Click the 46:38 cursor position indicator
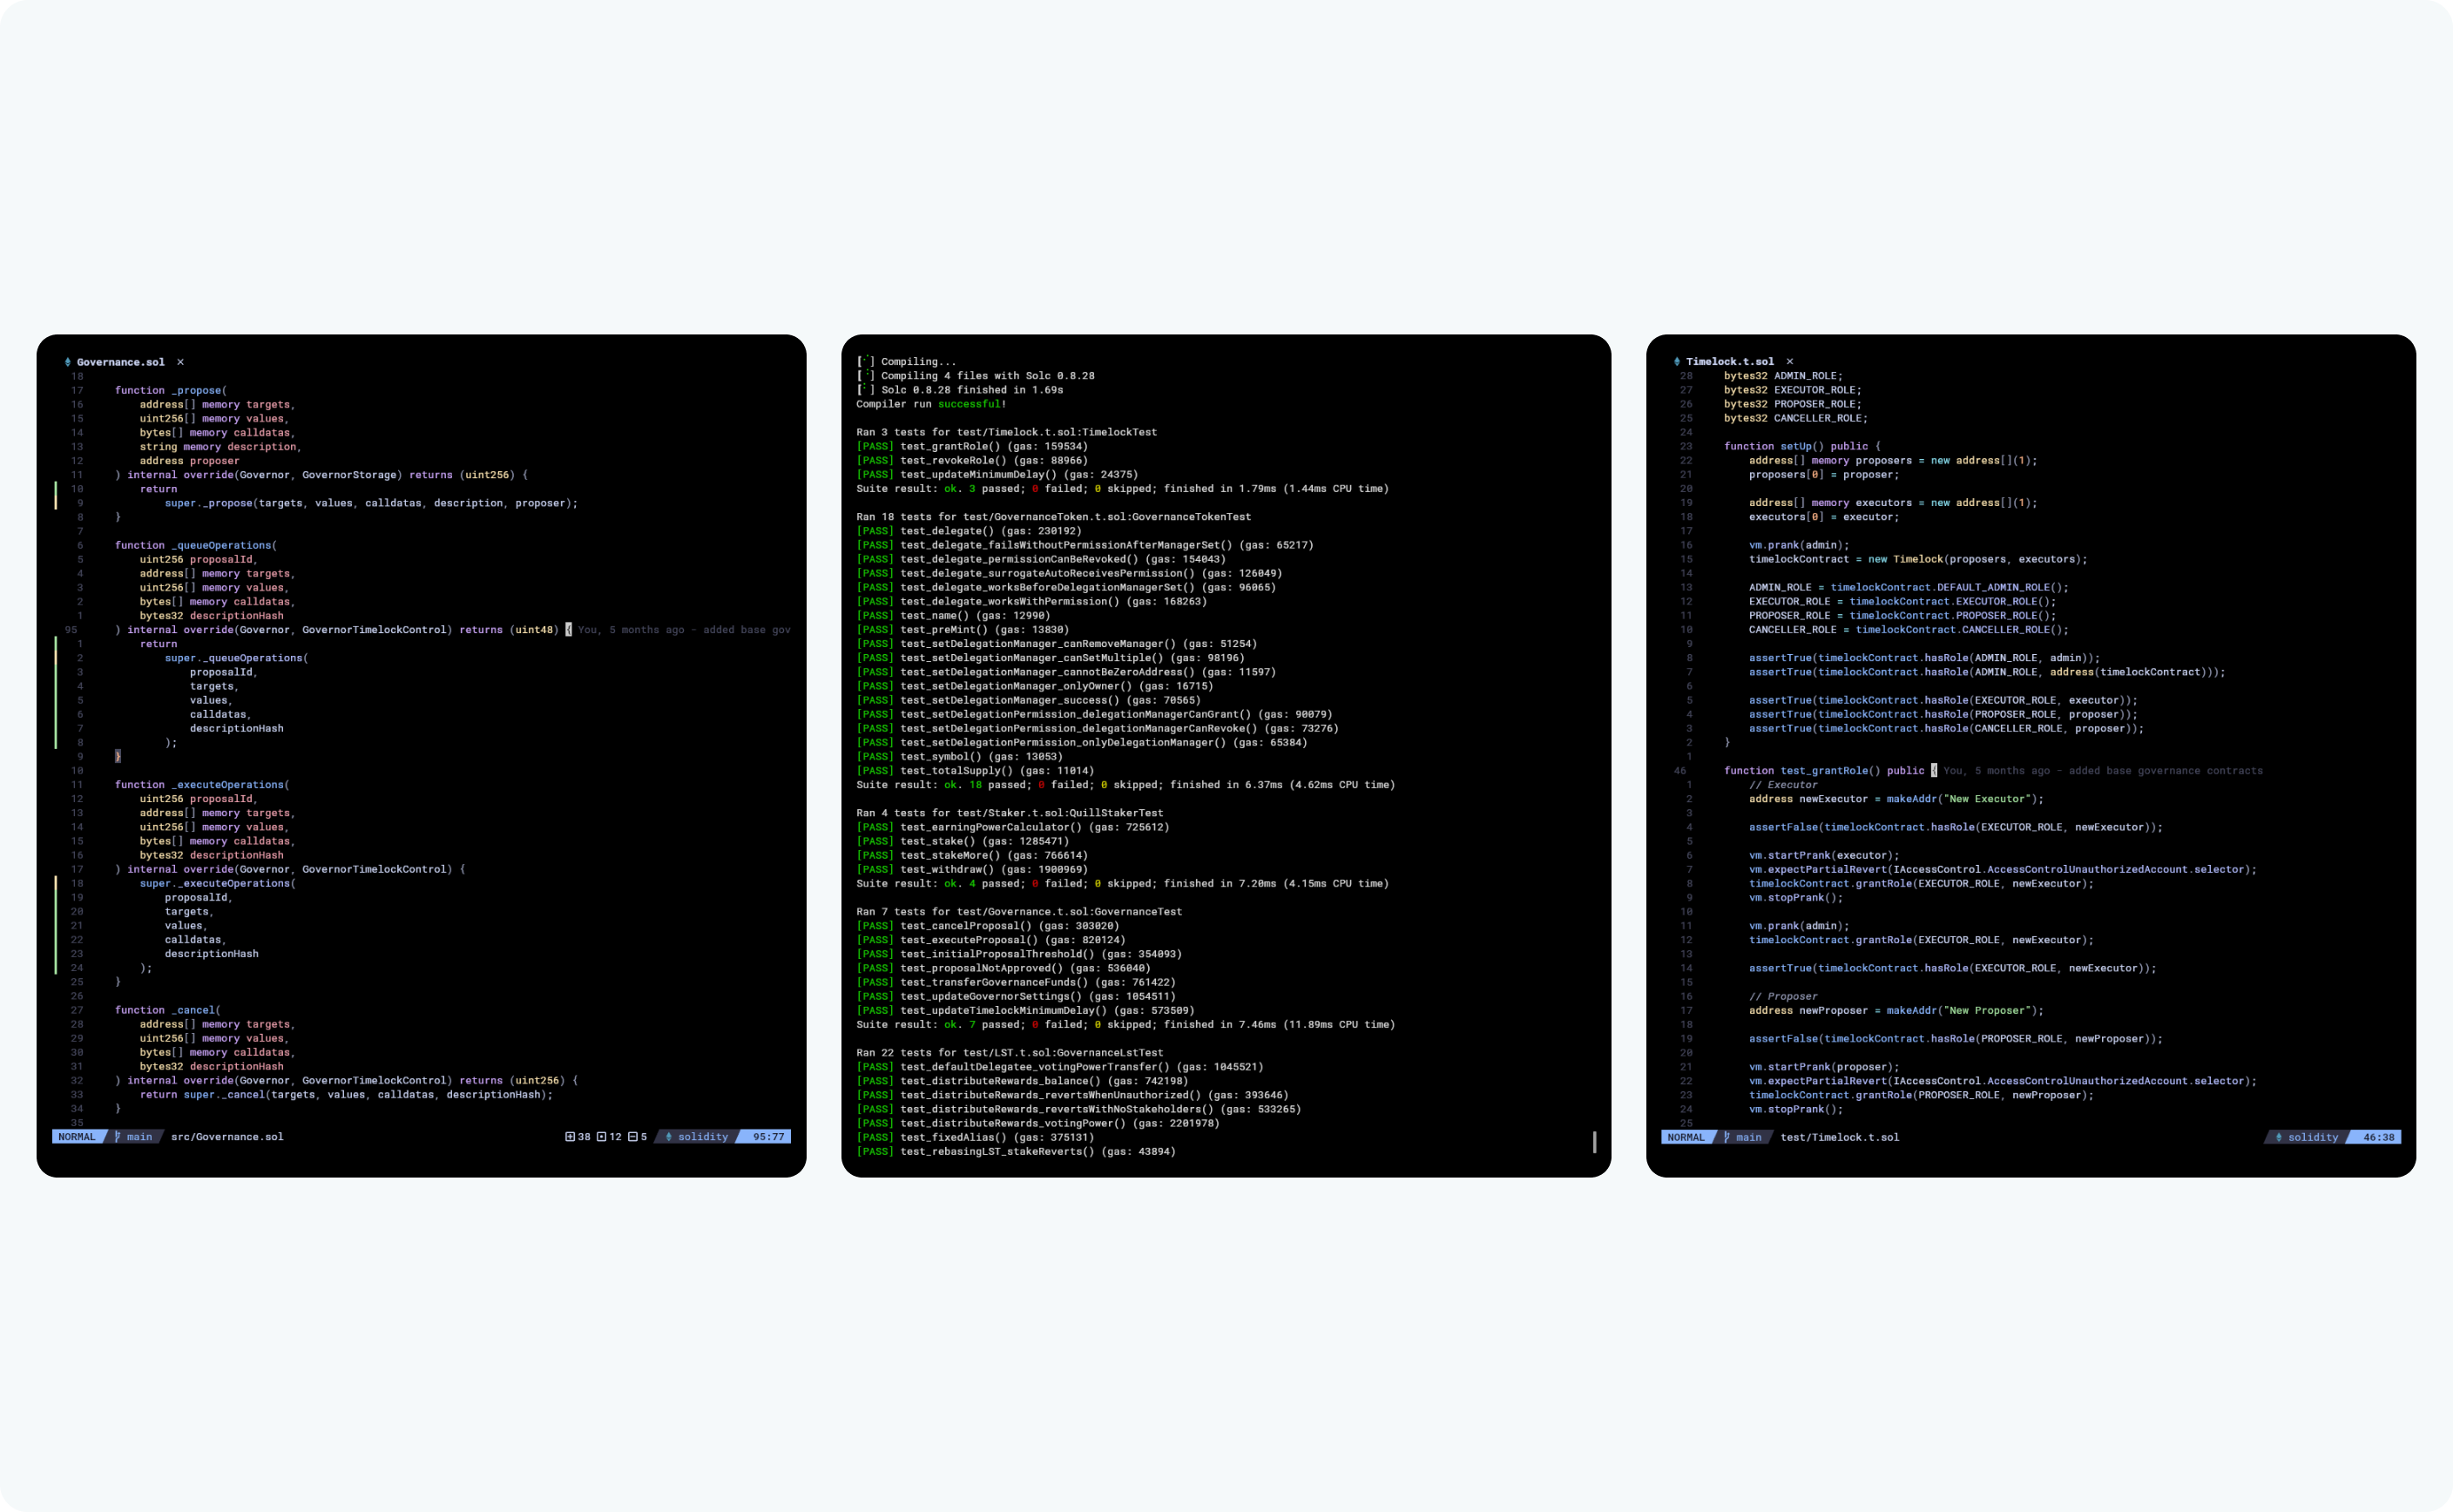Screen dimensions: 2453x1512 click(x=2378, y=1137)
